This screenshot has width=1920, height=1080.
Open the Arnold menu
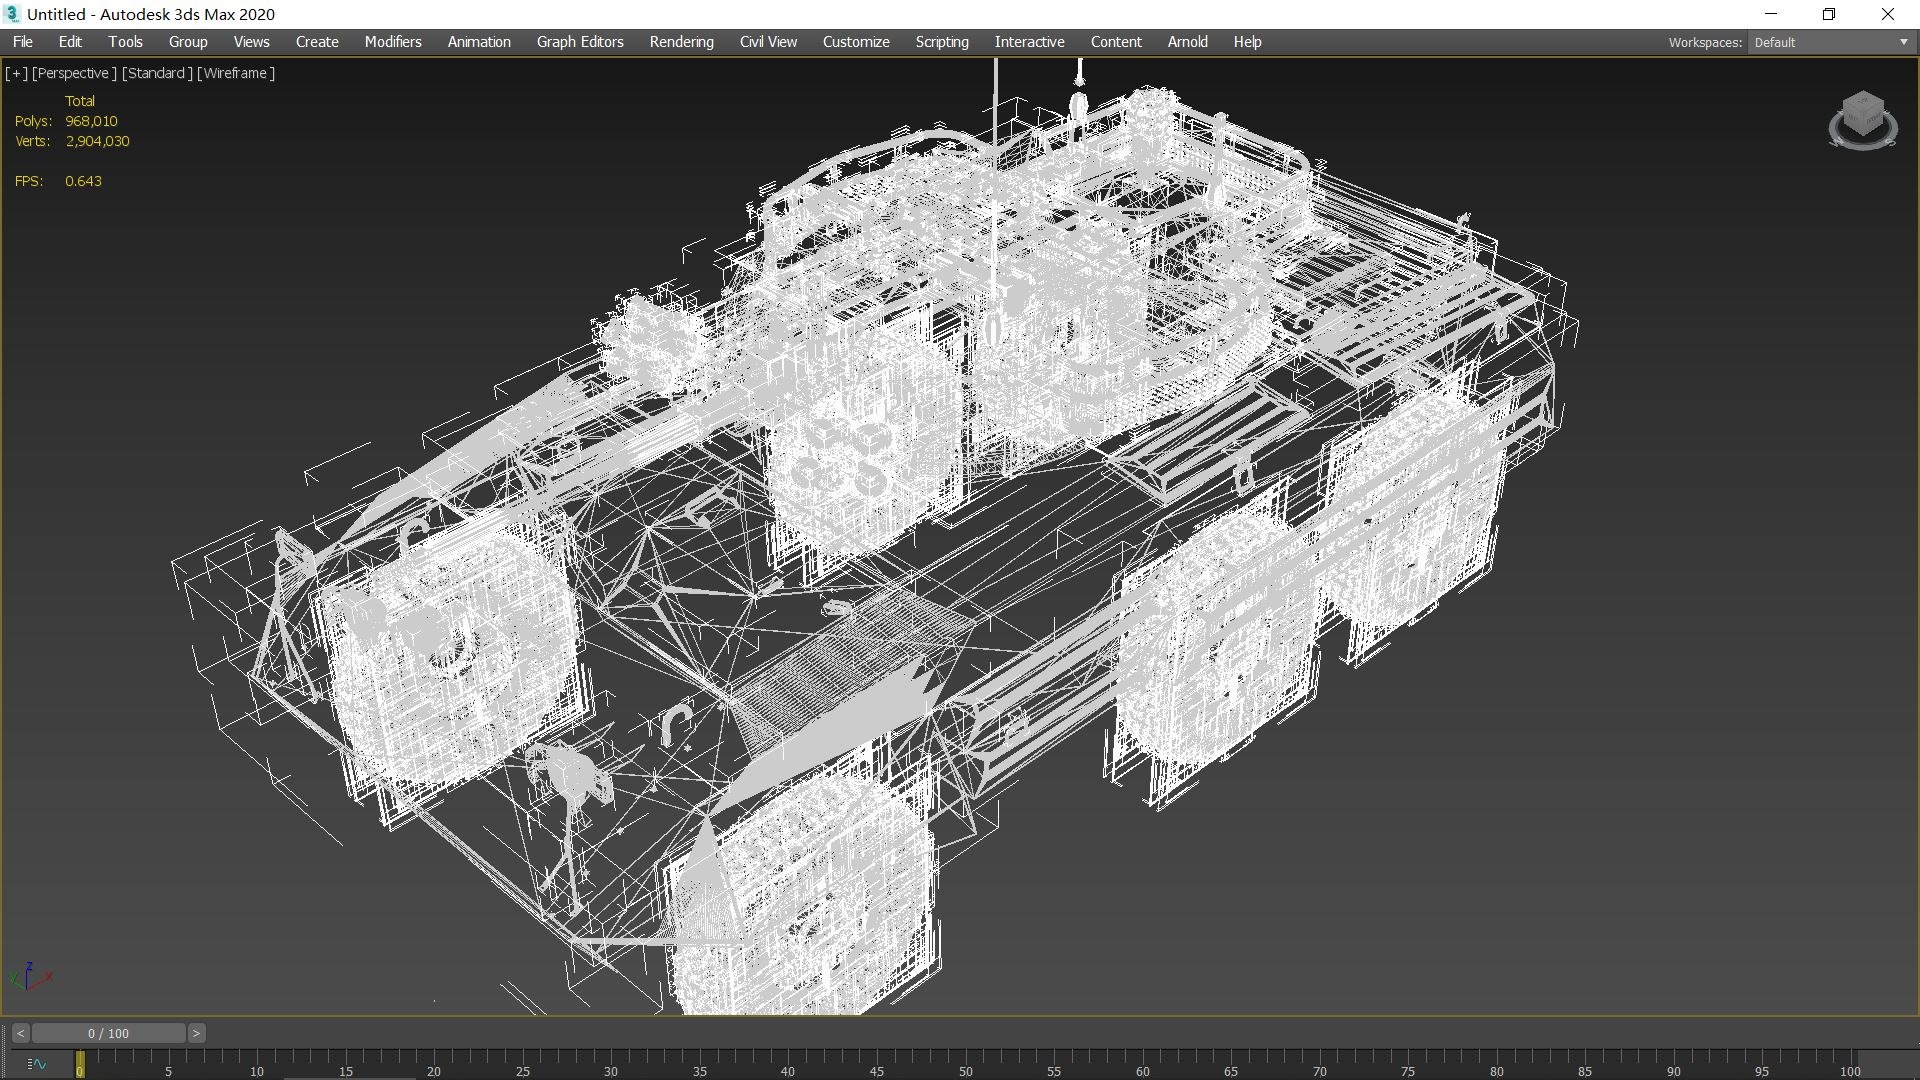point(1187,42)
